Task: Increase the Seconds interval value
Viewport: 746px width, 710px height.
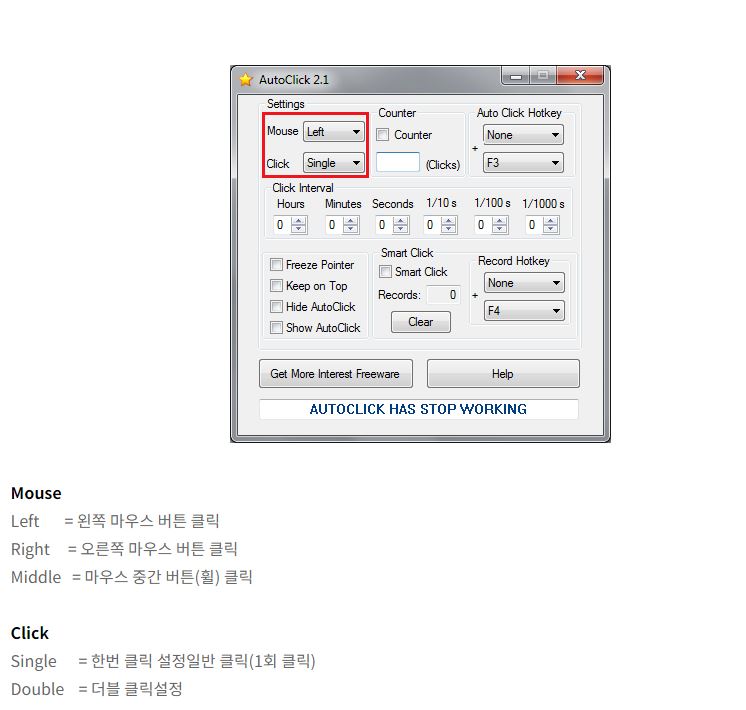Action: tap(401, 221)
